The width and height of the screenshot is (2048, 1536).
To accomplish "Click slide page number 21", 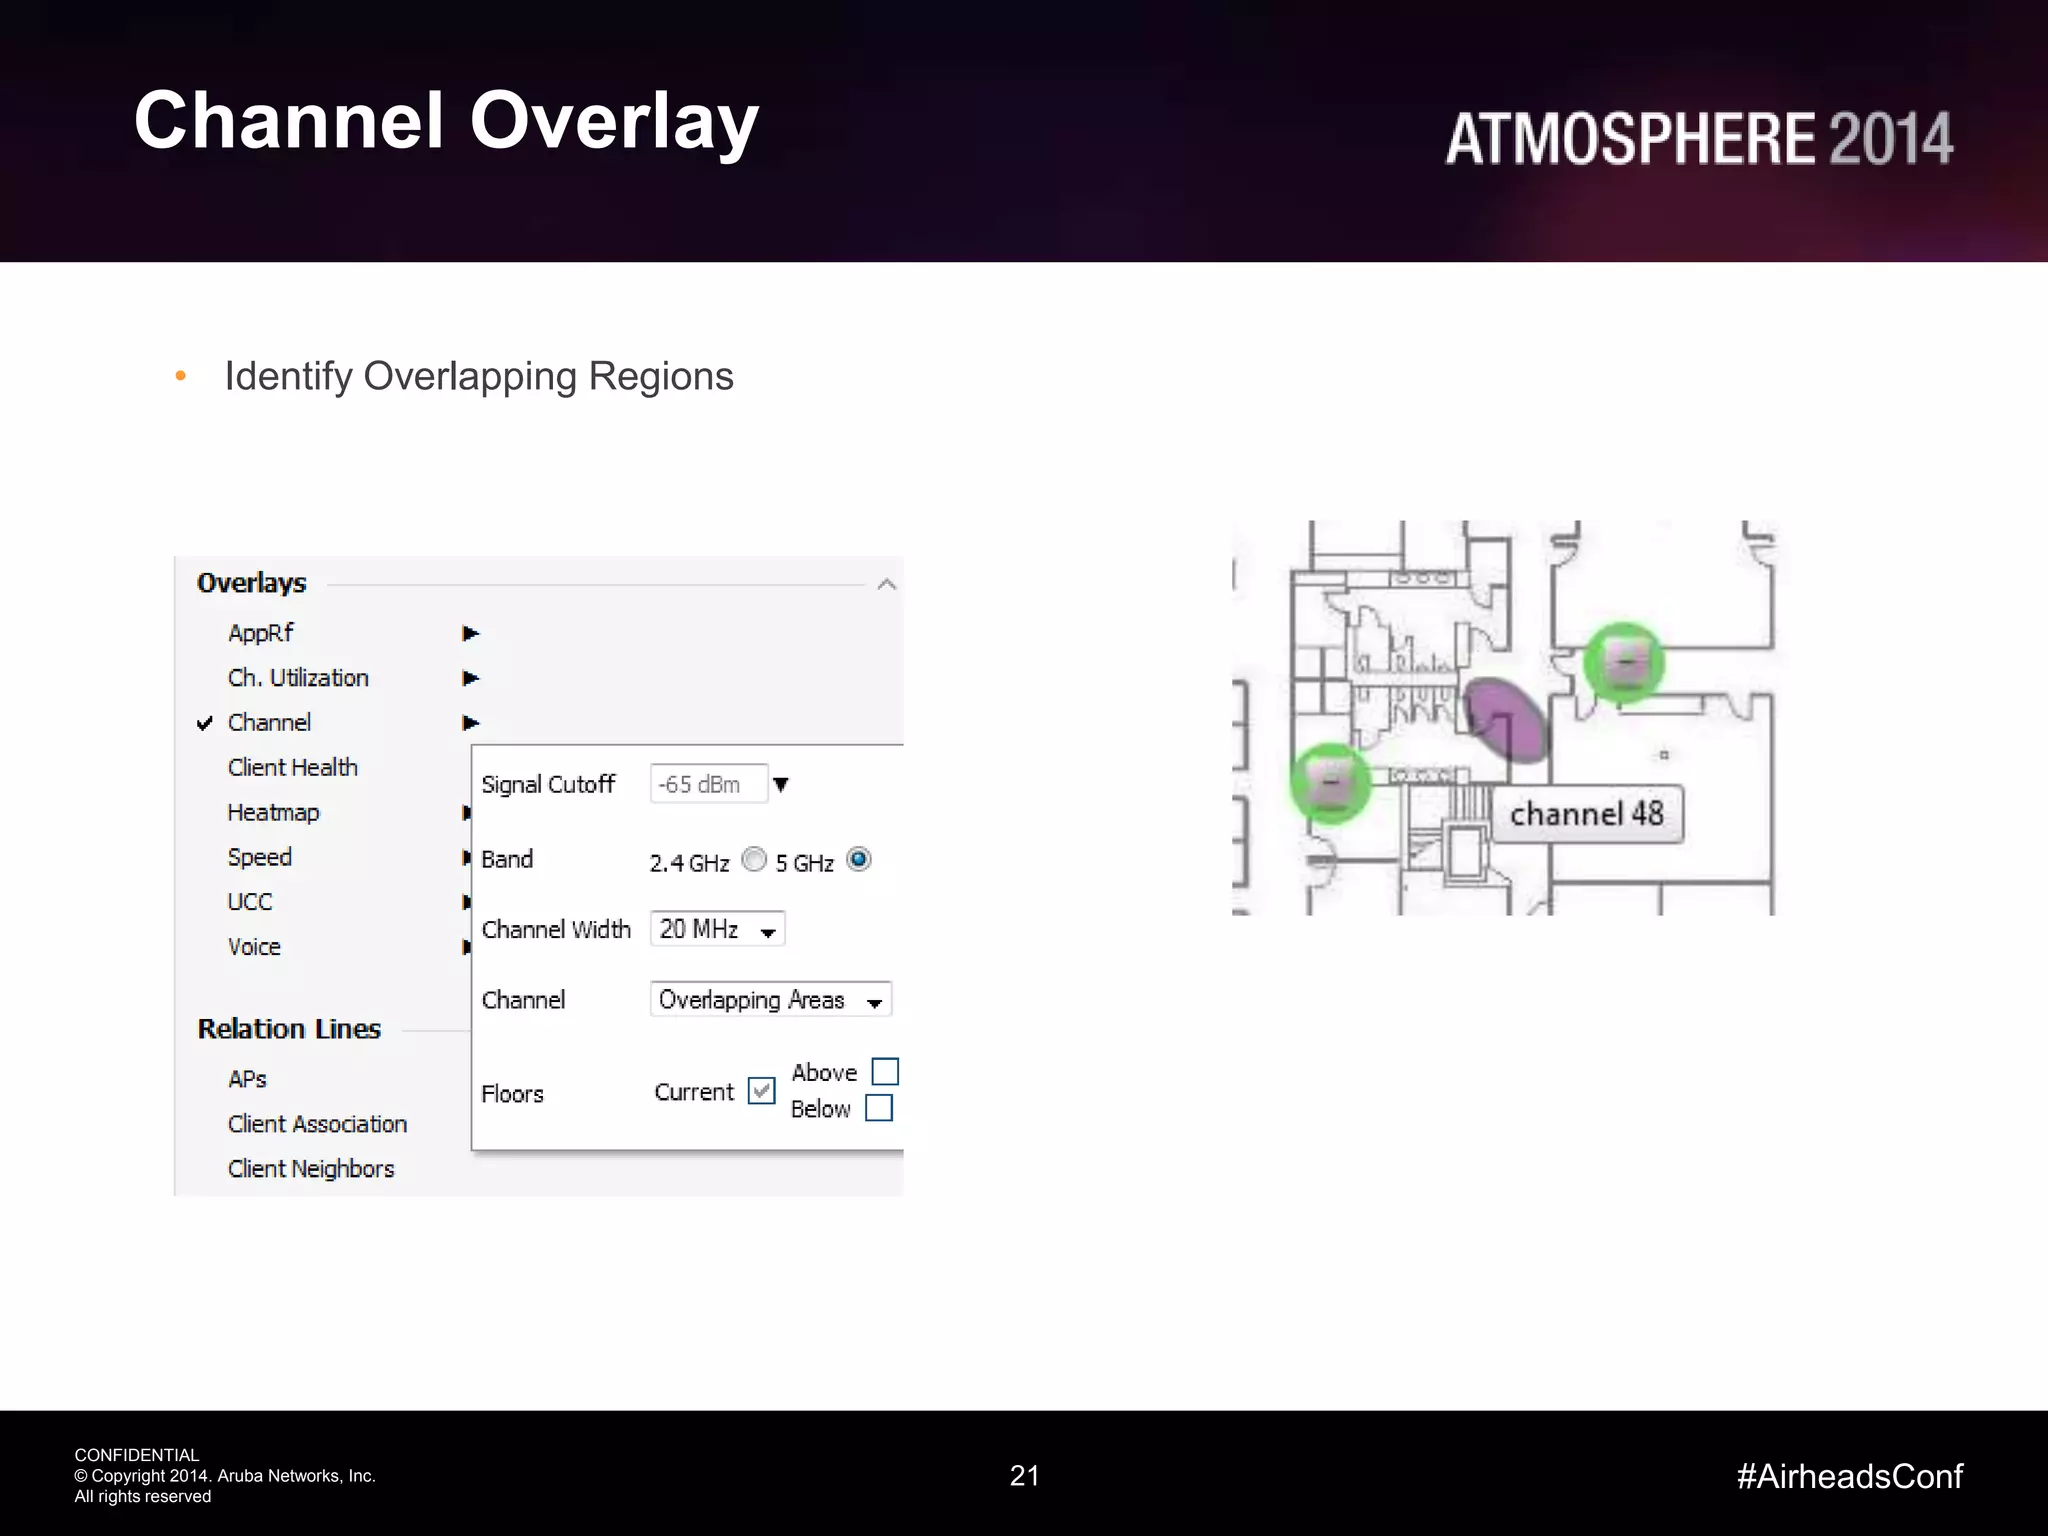I will pyautogui.click(x=1025, y=1476).
